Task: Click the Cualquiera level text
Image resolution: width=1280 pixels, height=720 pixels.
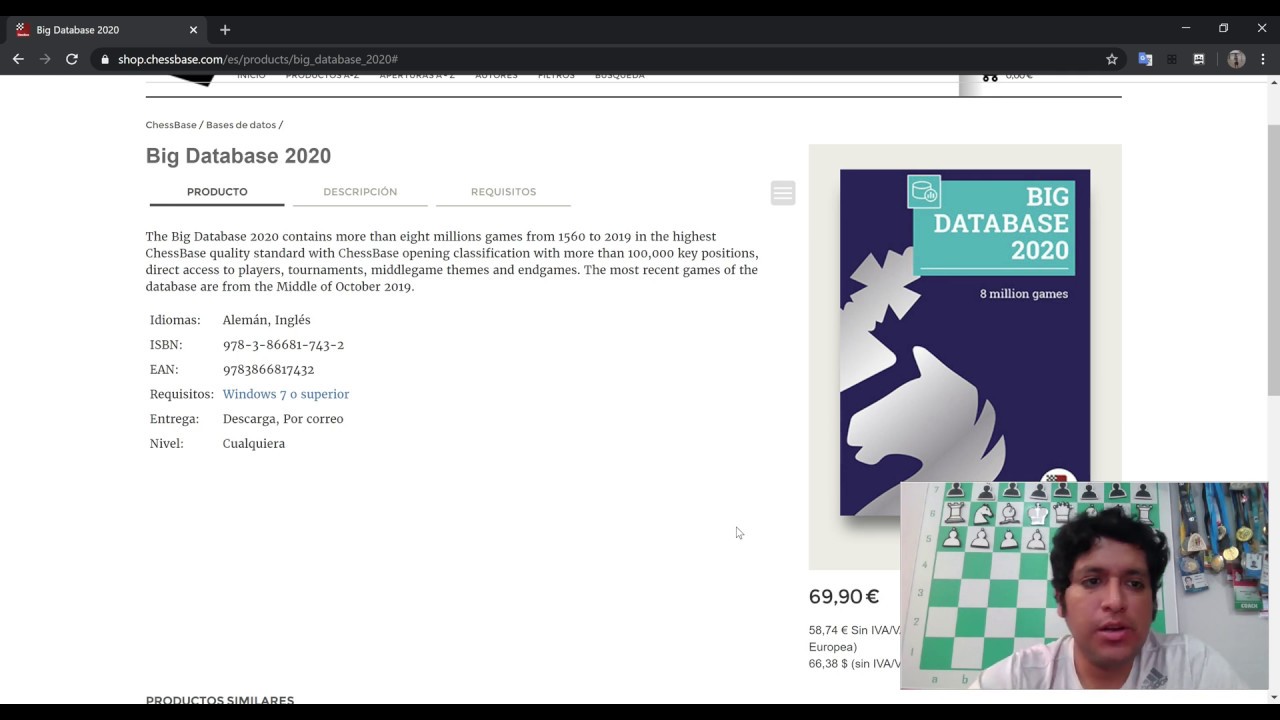Action: coord(254,444)
